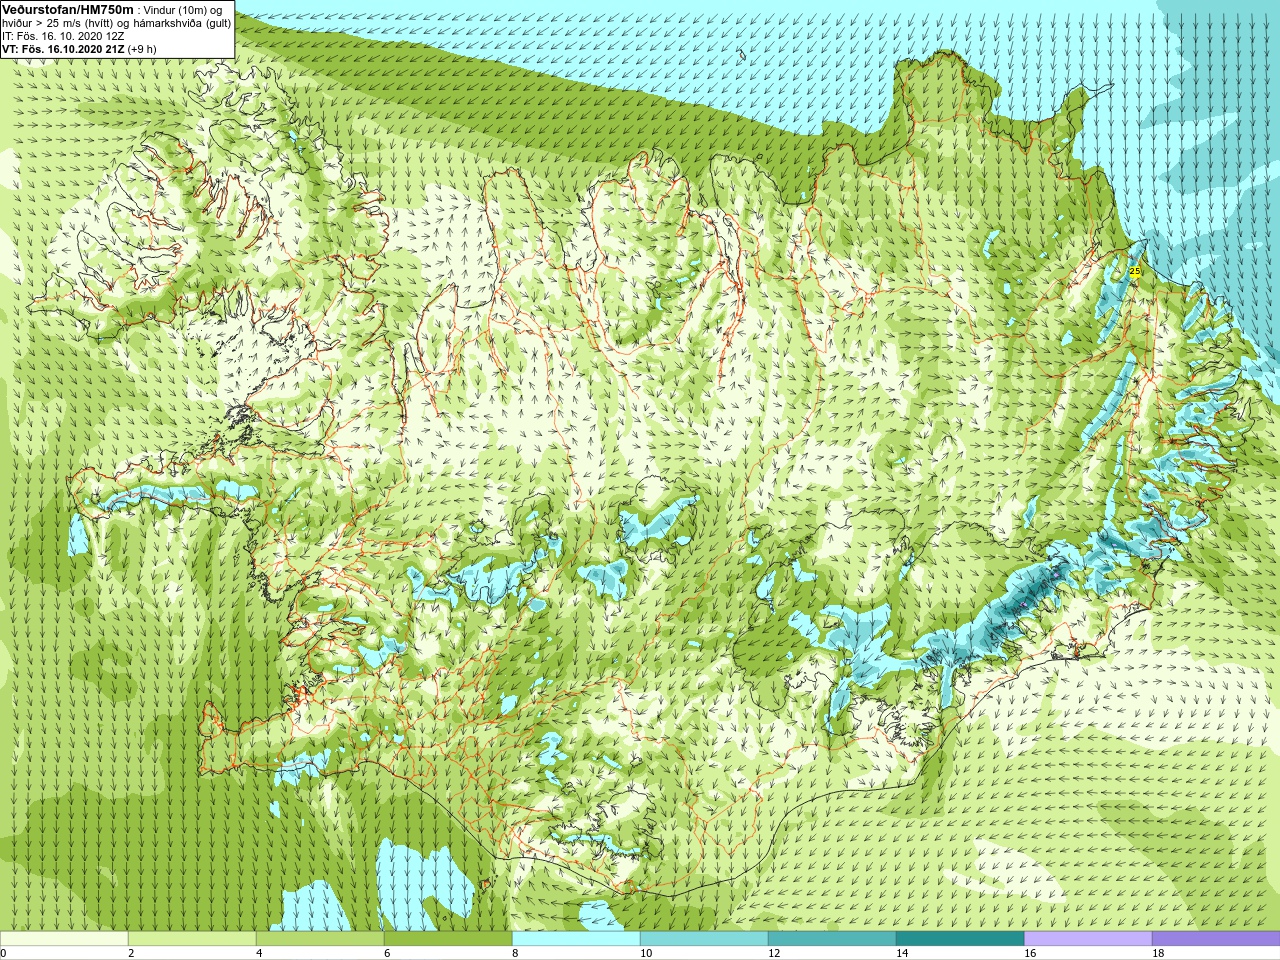Select the 12–14 m/s teal legend swatch
This screenshot has height=960, width=1280.
coord(832,939)
